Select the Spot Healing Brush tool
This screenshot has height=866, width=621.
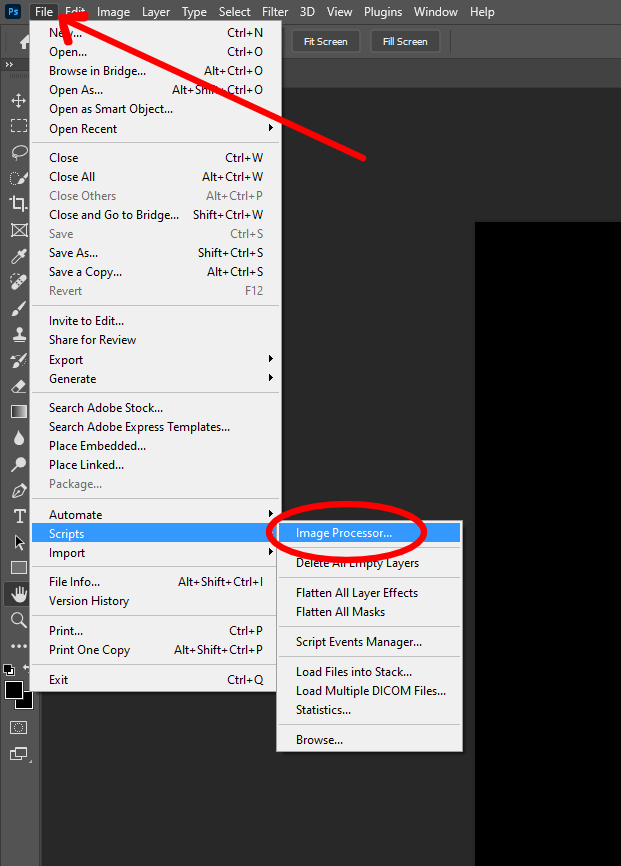[19, 282]
